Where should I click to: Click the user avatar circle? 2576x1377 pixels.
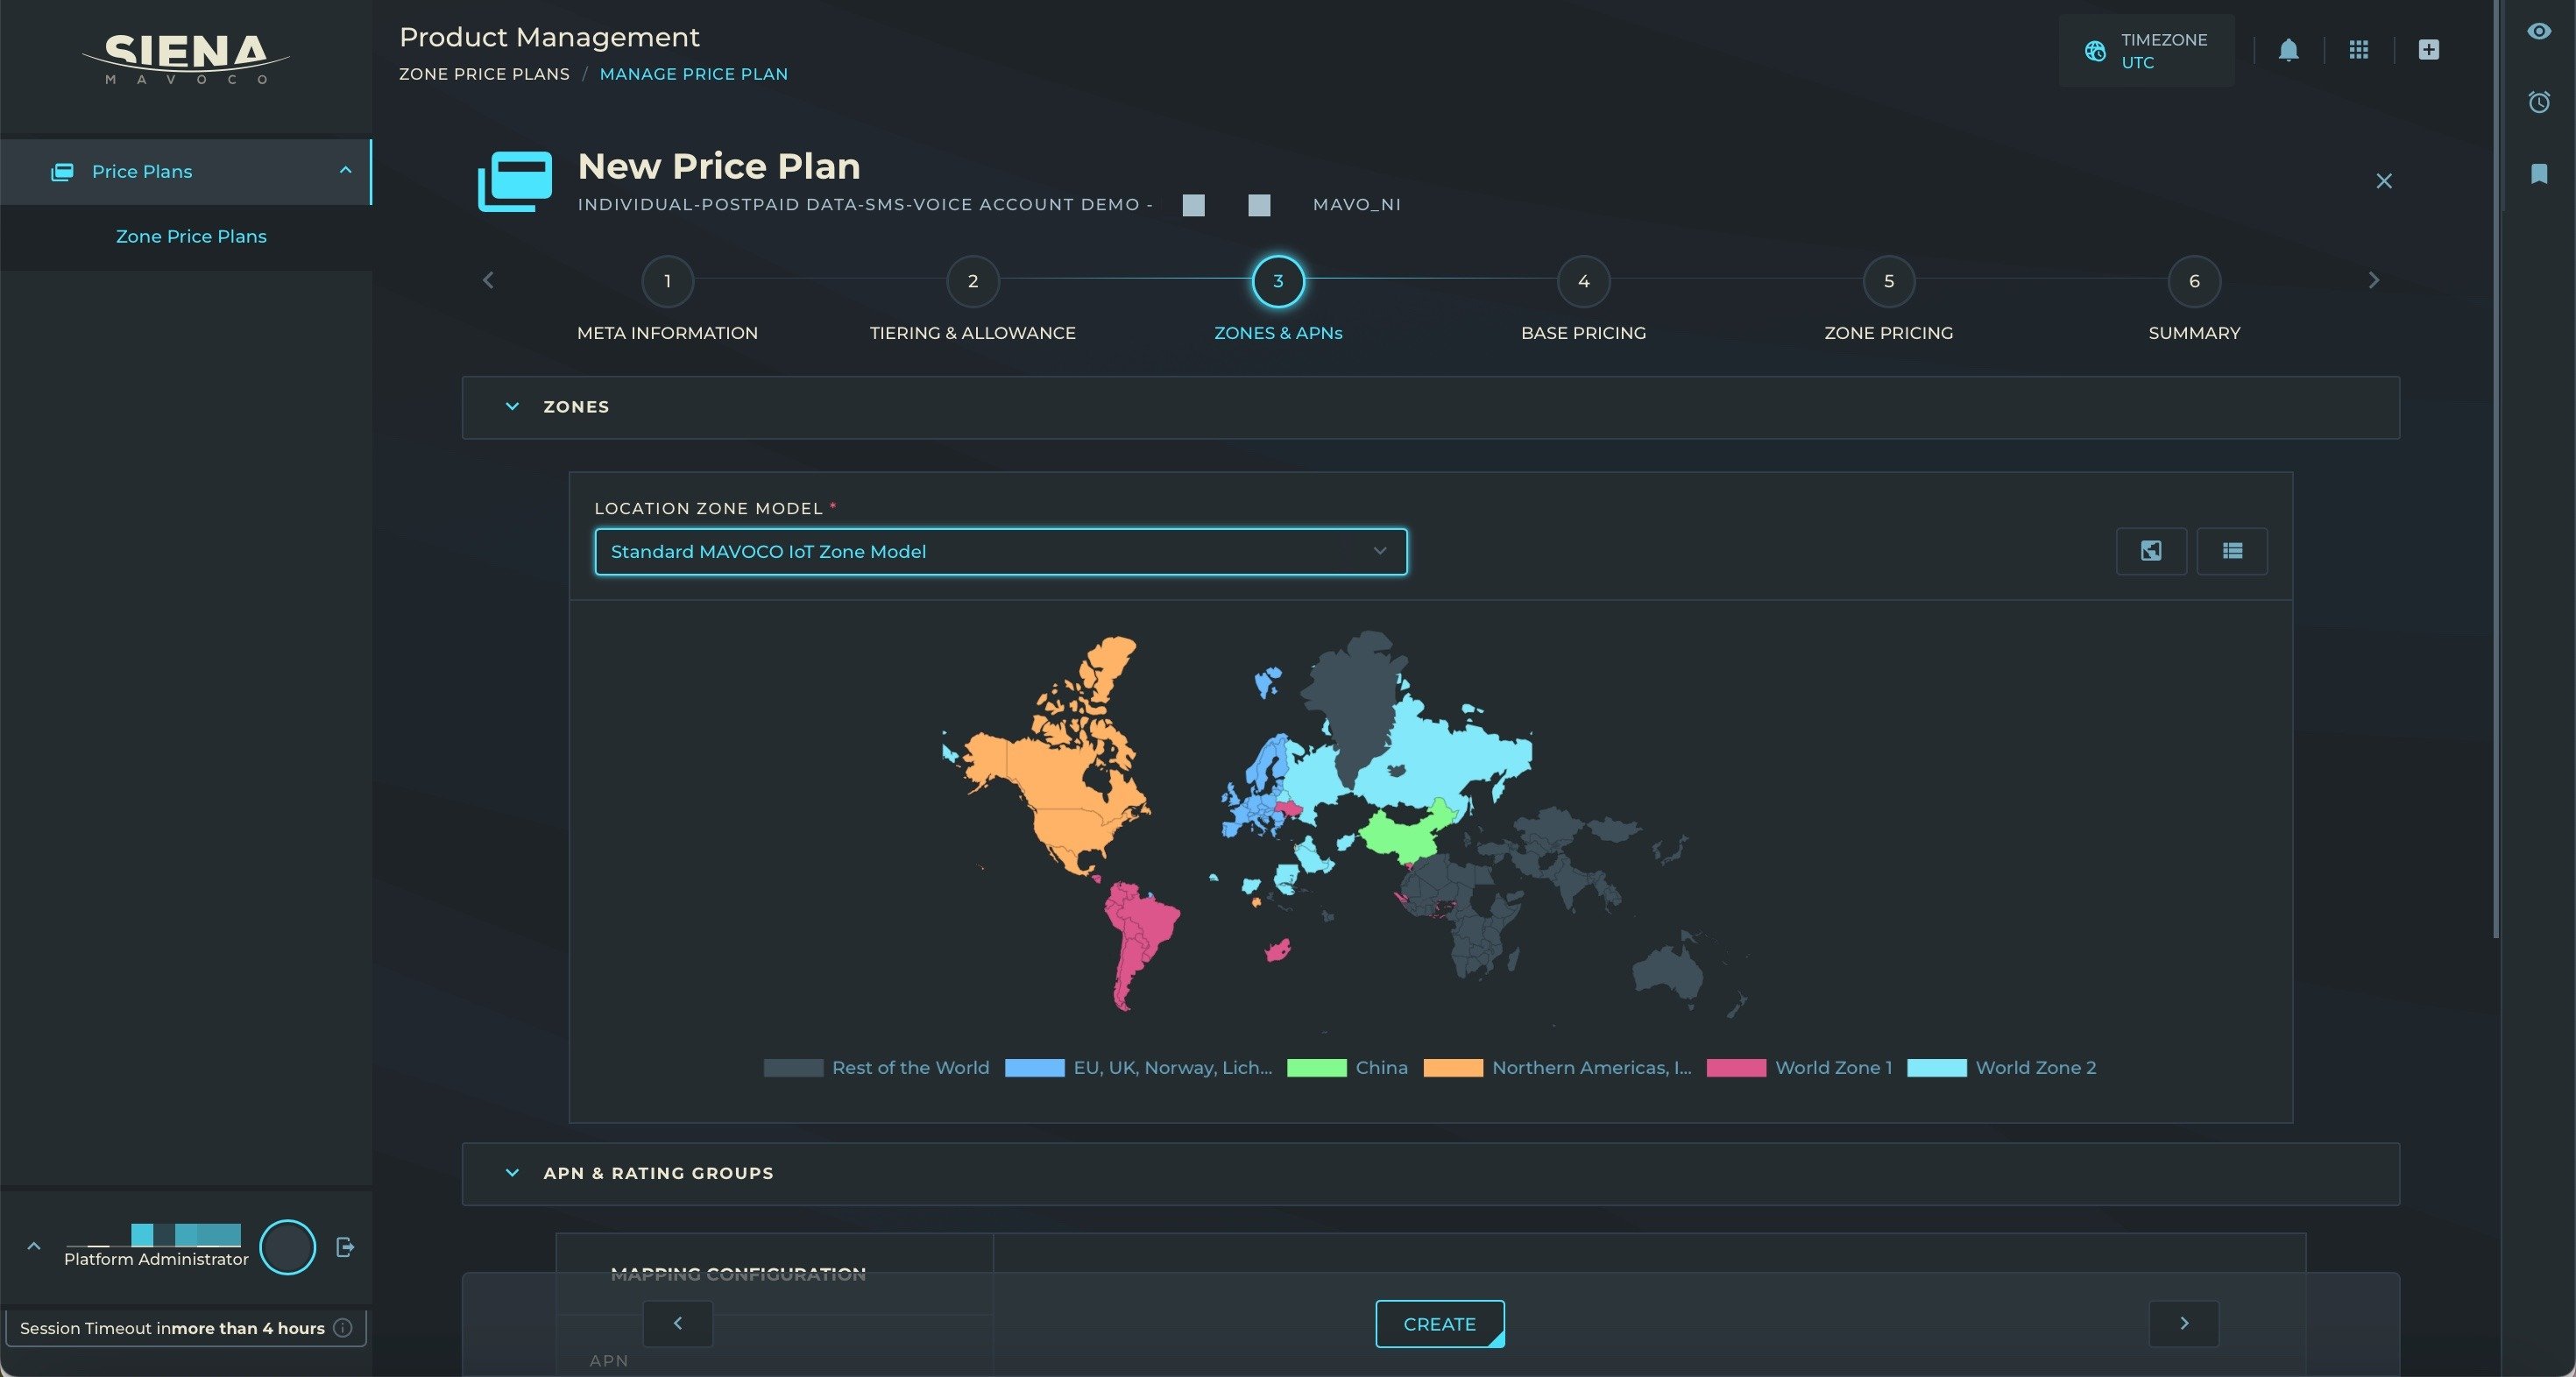click(287, 1247)
